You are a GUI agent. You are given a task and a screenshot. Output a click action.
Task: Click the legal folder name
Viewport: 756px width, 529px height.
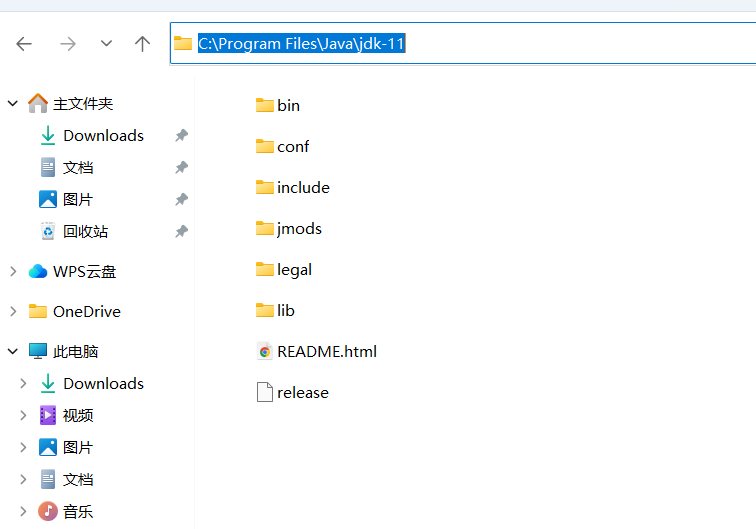294,270
